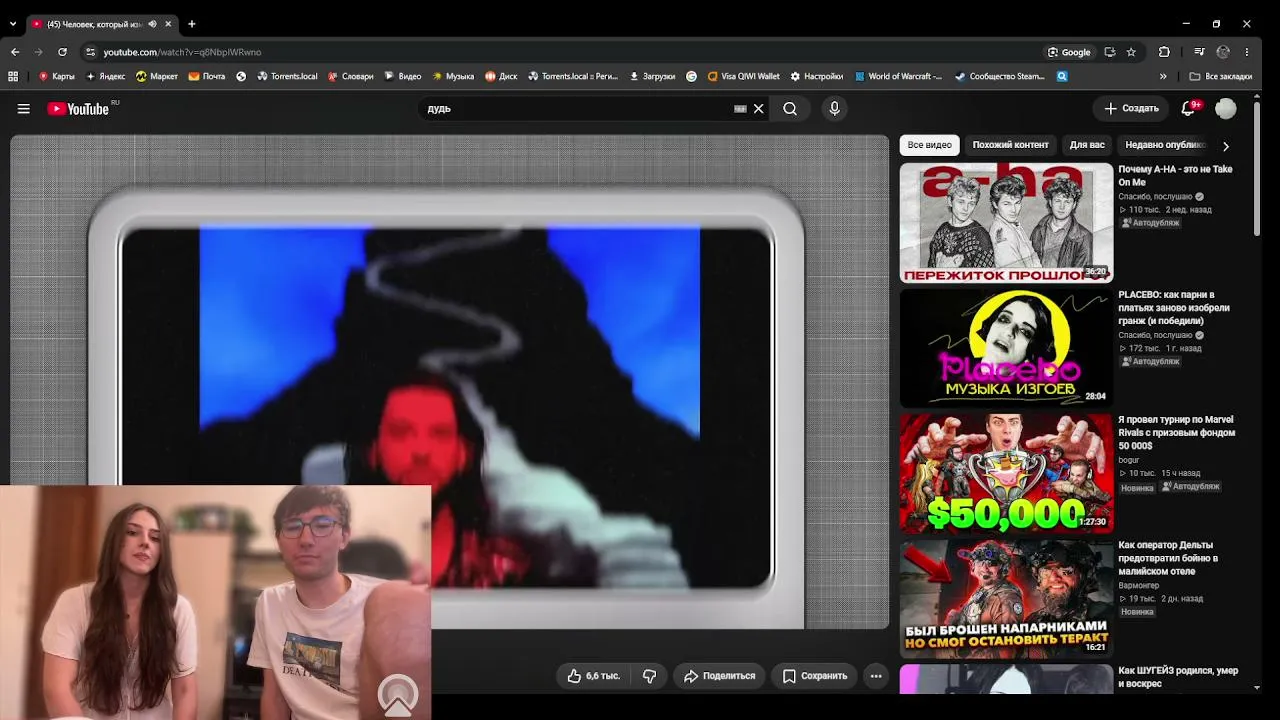Select the 'Недавно опублик...' chip

(x=1165, y=145)
